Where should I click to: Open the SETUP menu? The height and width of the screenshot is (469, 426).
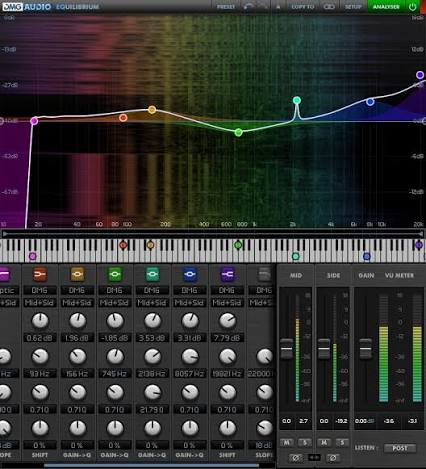353,7
